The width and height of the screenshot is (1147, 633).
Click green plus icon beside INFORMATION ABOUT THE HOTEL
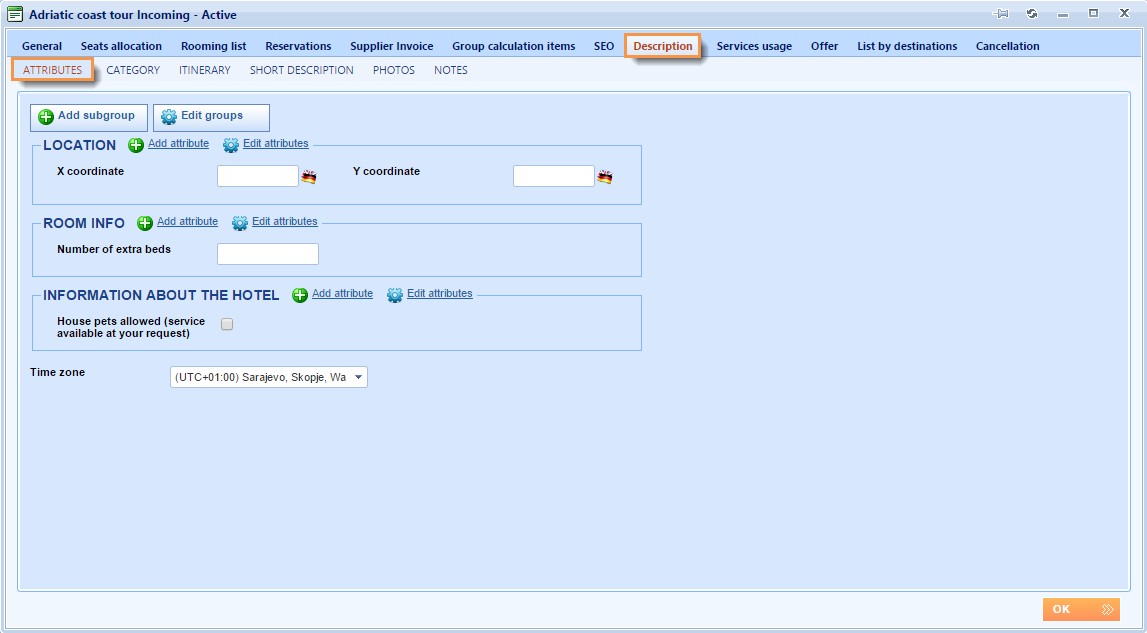click(x=300, y=295)
